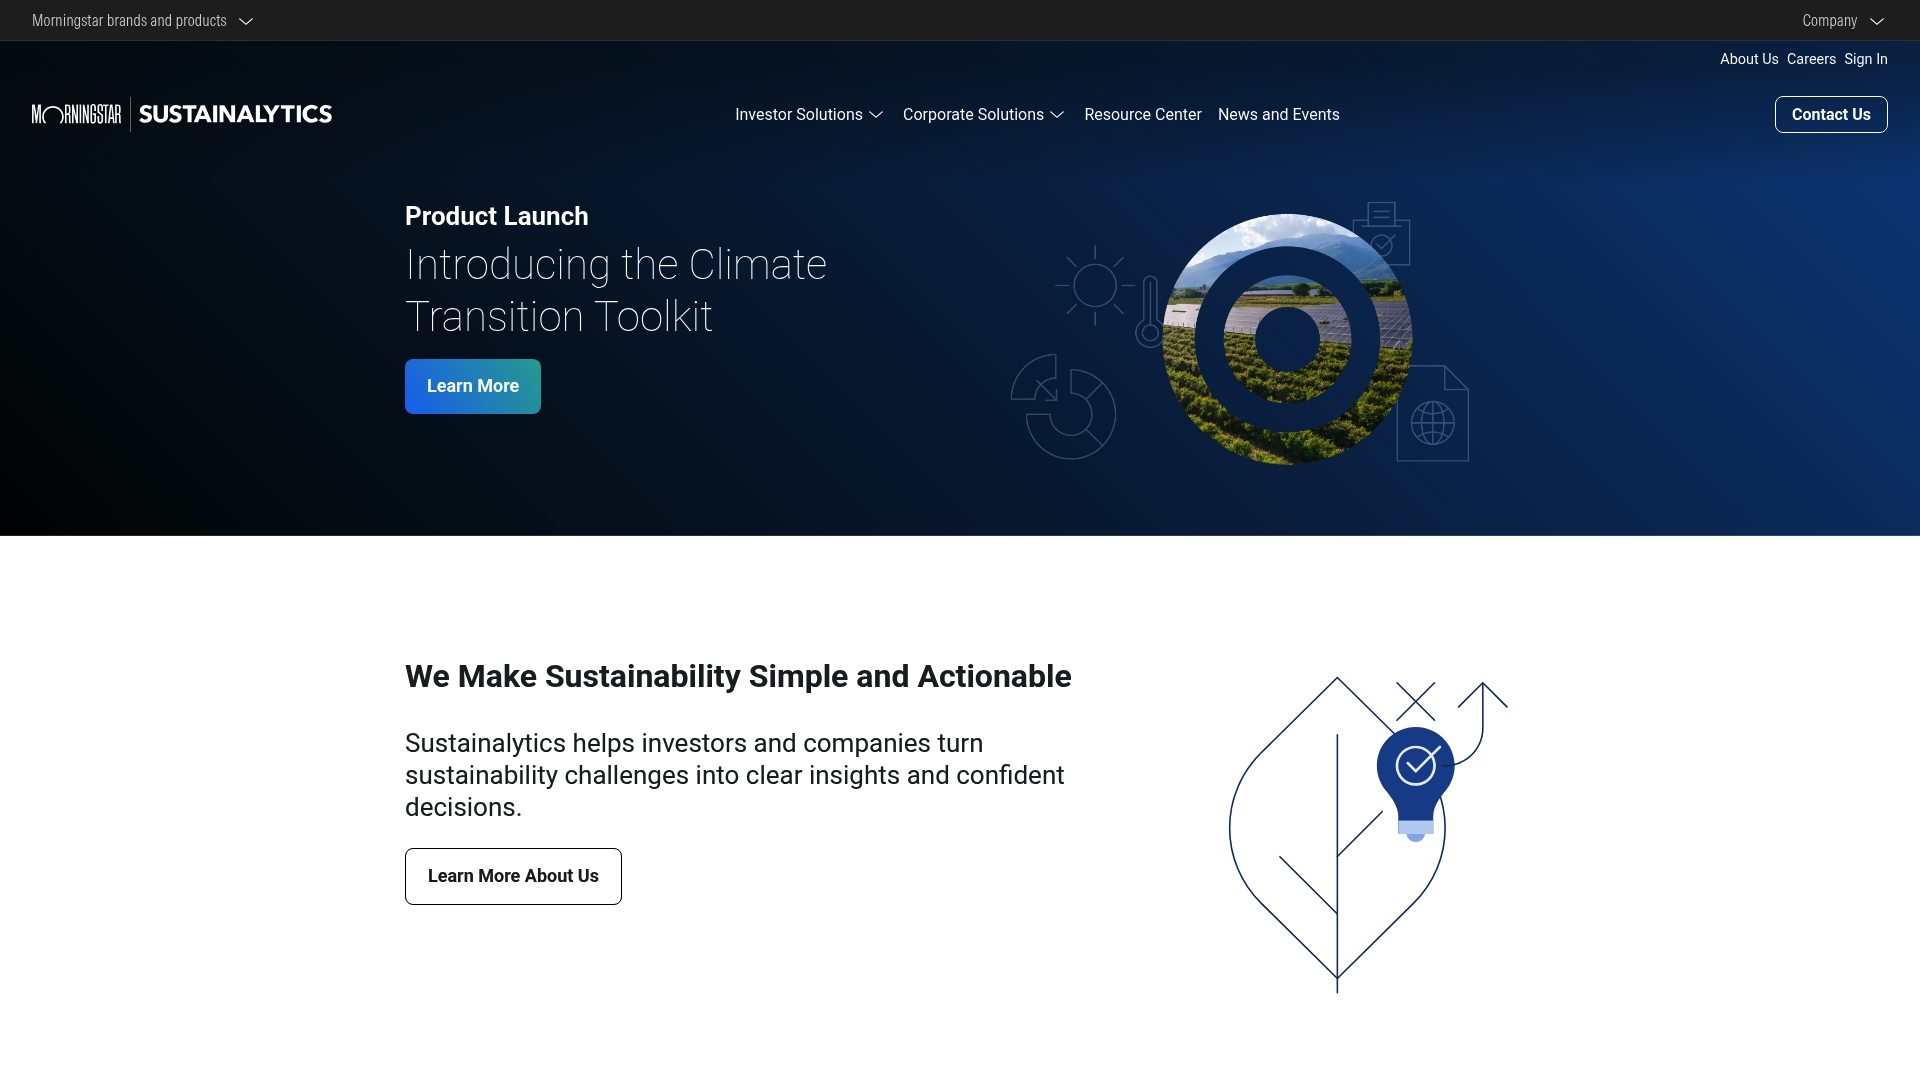This screenshot has height=1080, width=1920.
Task: Expand Morningstar brands and products menu
Action: [142, 20]
